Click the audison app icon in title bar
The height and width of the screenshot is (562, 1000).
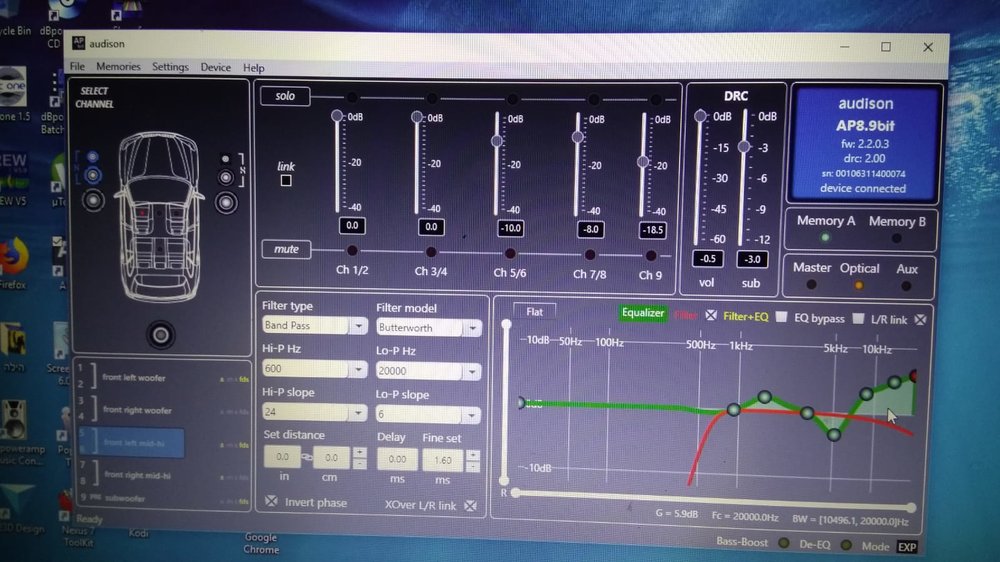(x=78, y=43)
